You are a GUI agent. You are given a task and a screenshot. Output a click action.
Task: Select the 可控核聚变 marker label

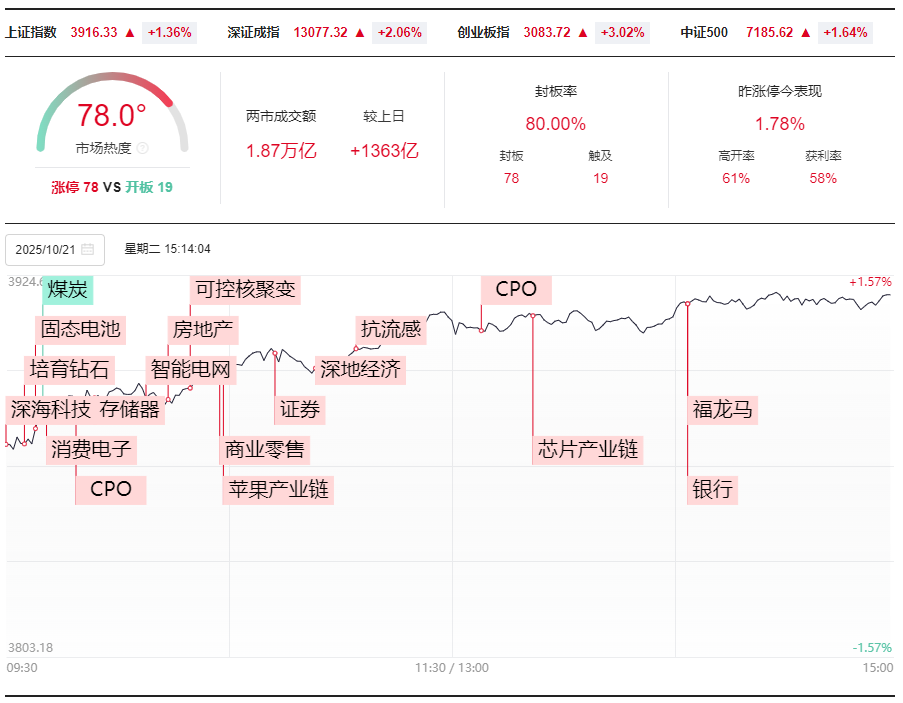click(245, 290)
